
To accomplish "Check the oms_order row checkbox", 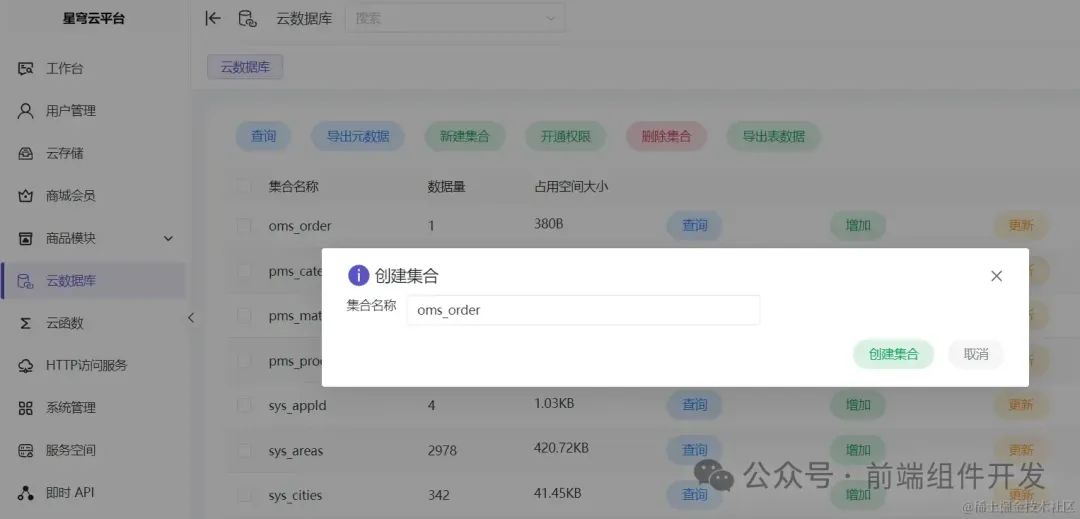I will [x=244, y=225].
